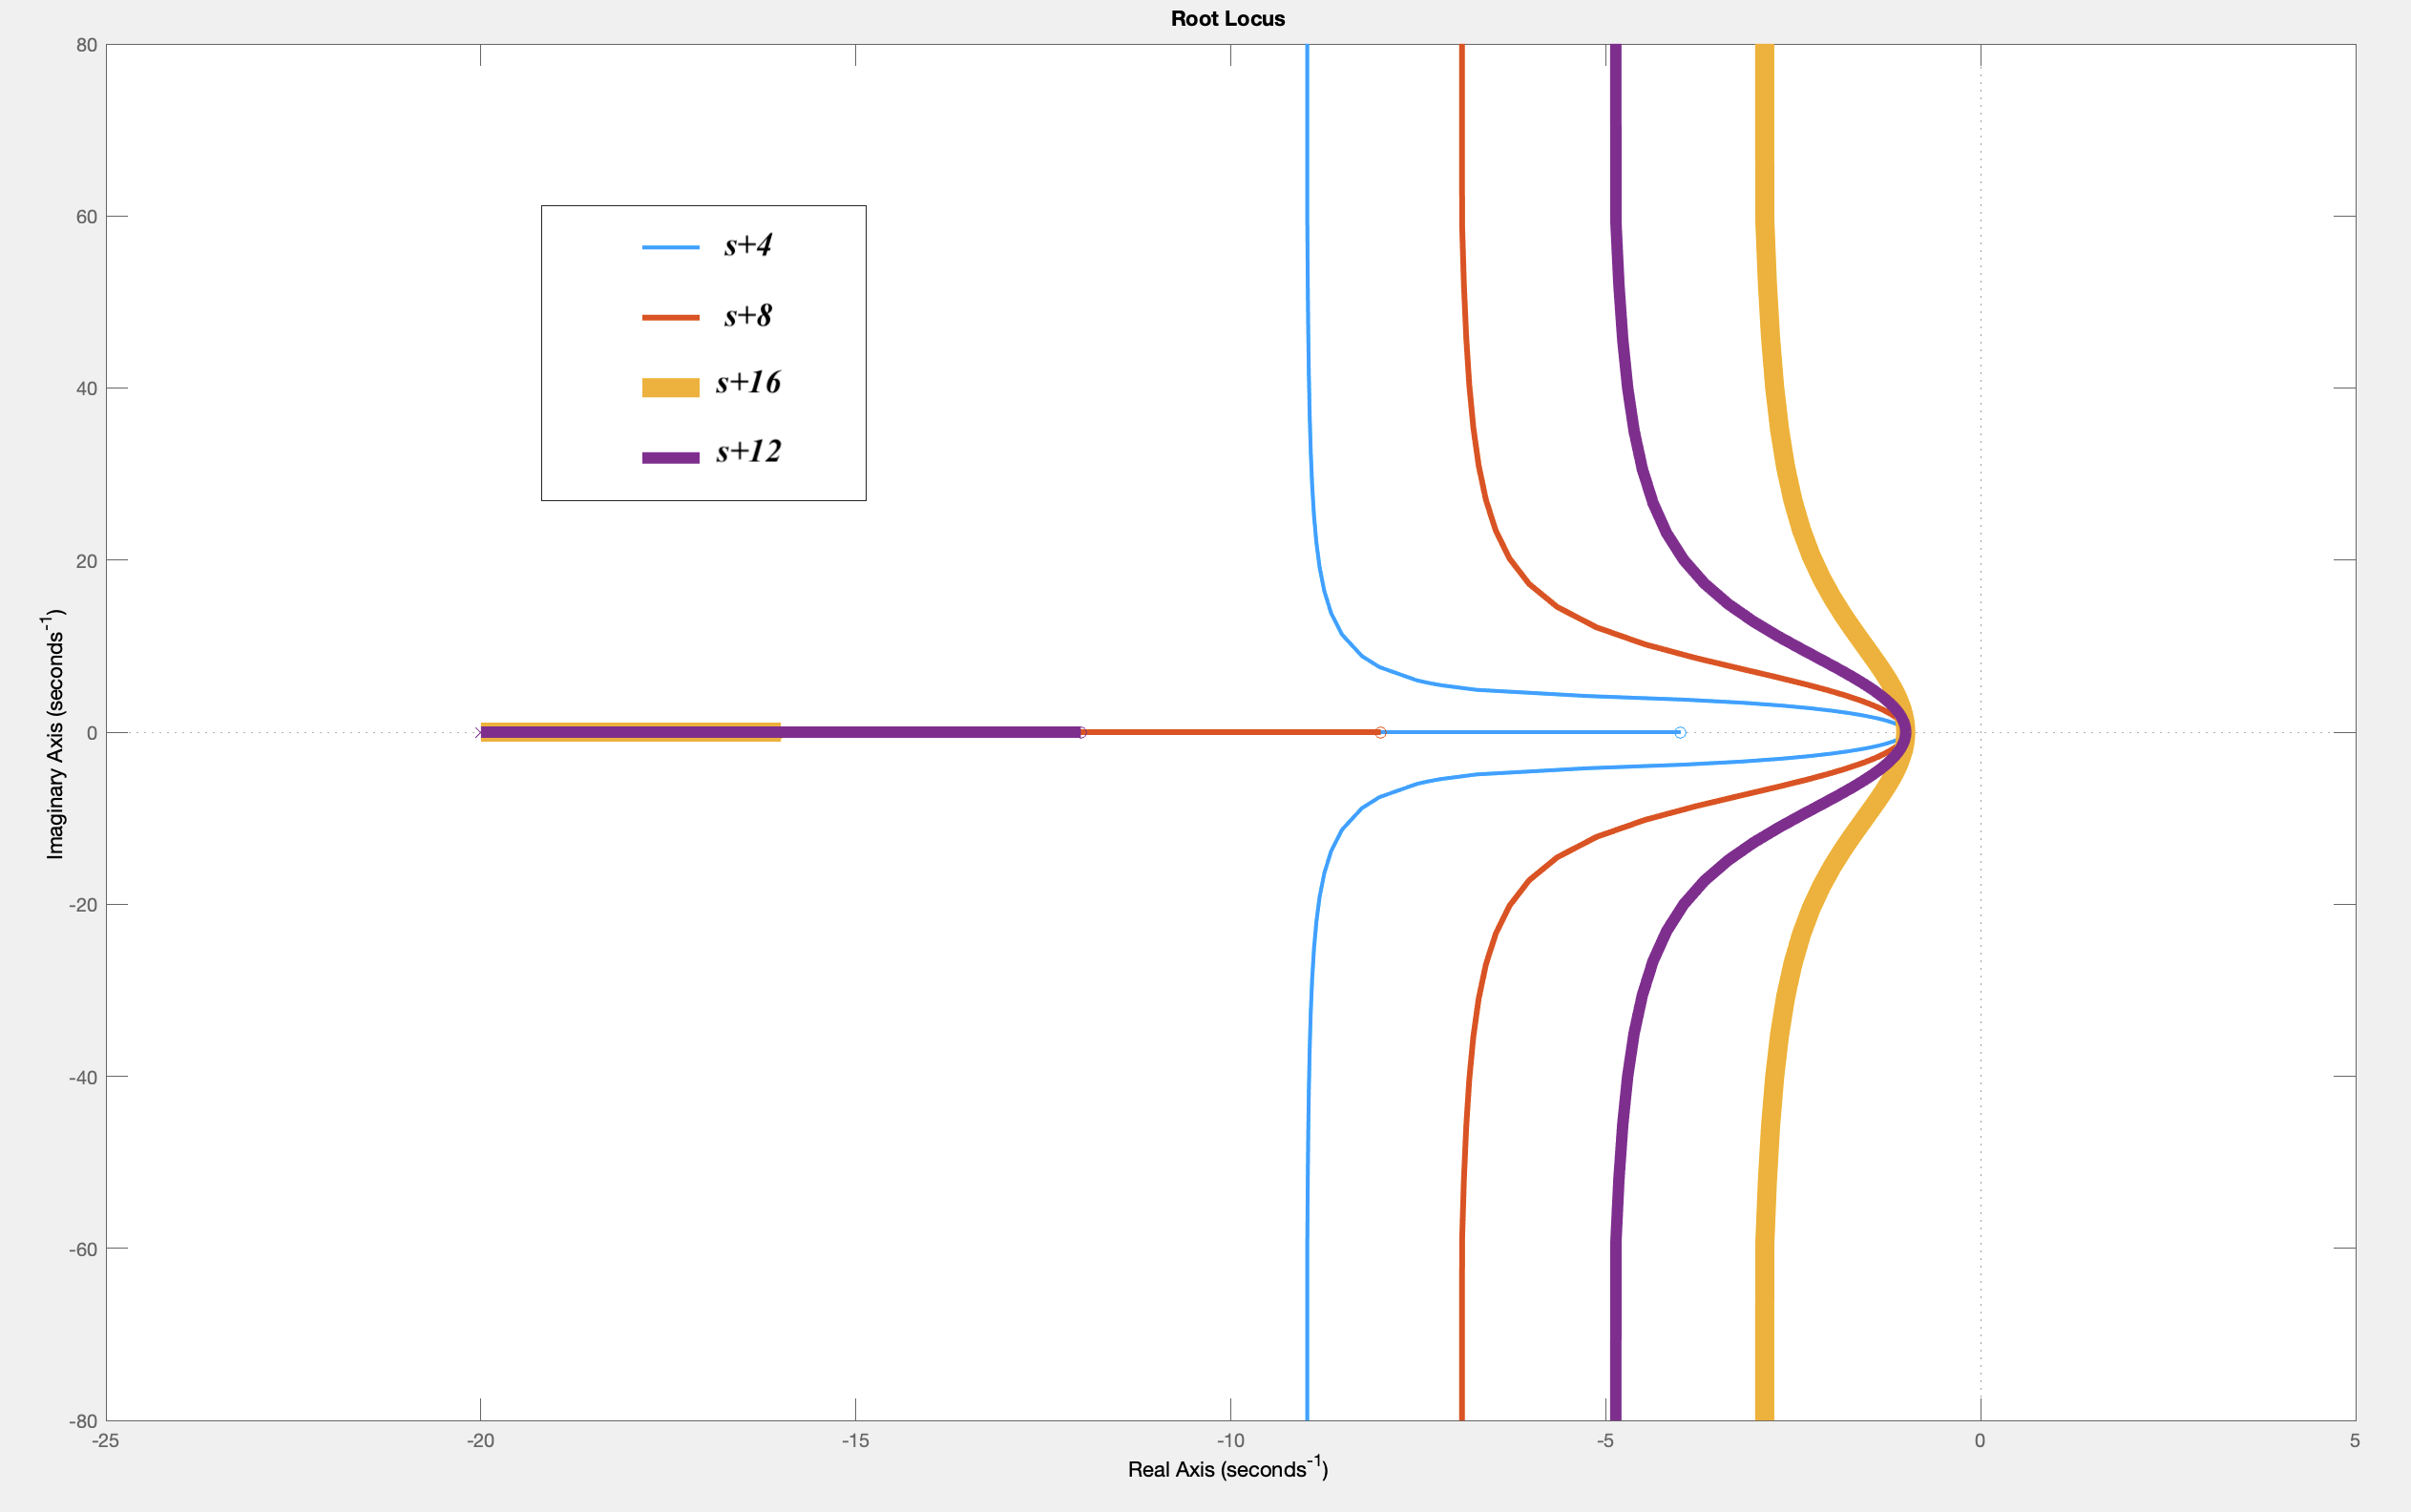The image size is (2411, 1512).
Task: Click the Real Axis x-axis label
Action: (1227, 1468)
